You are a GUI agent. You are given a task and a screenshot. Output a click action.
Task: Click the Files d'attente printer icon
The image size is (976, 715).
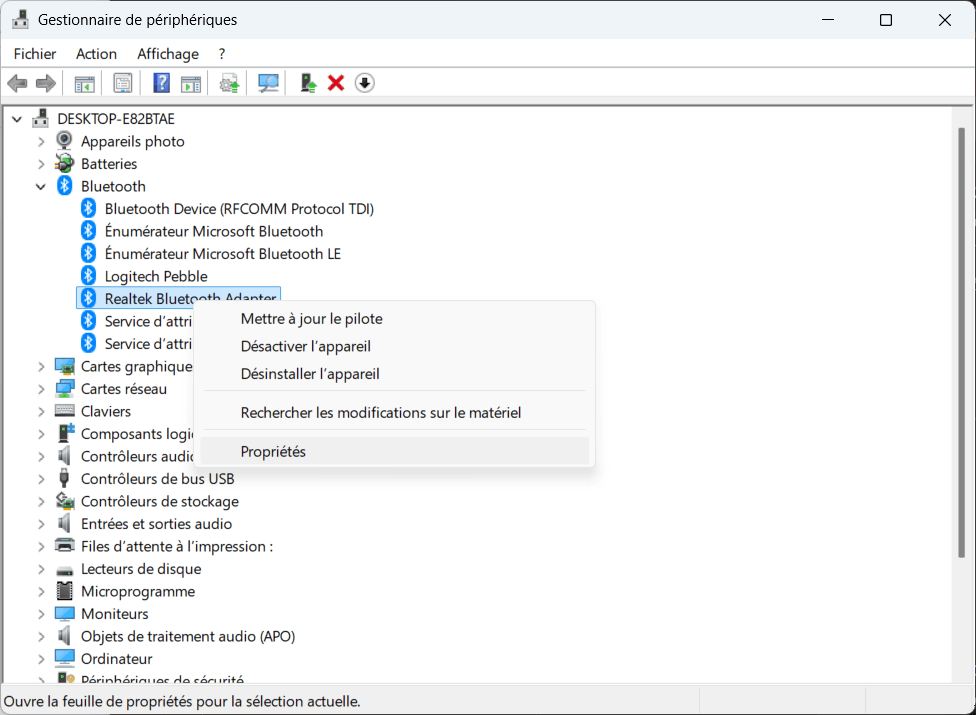[65, 545]
